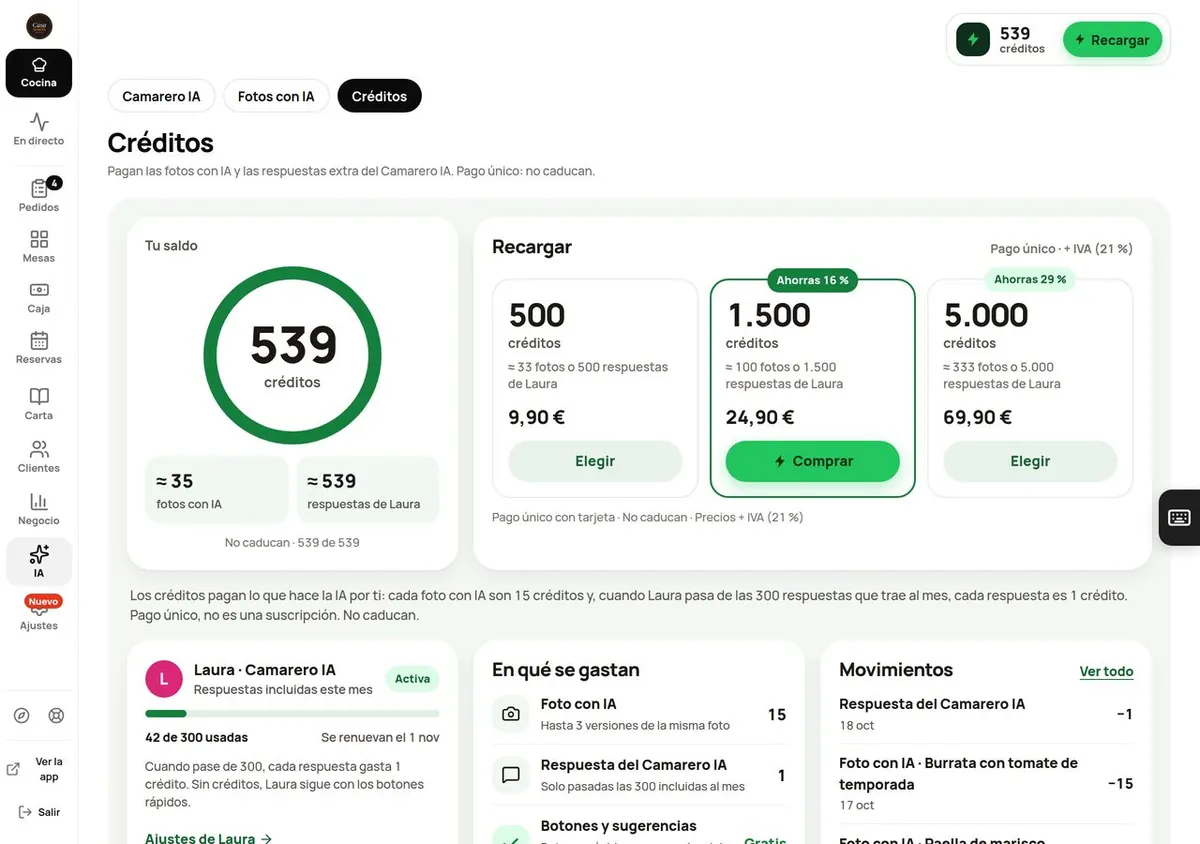
Task: Choose the 500 credits pack with Elegir
Action: pos(595,461)
